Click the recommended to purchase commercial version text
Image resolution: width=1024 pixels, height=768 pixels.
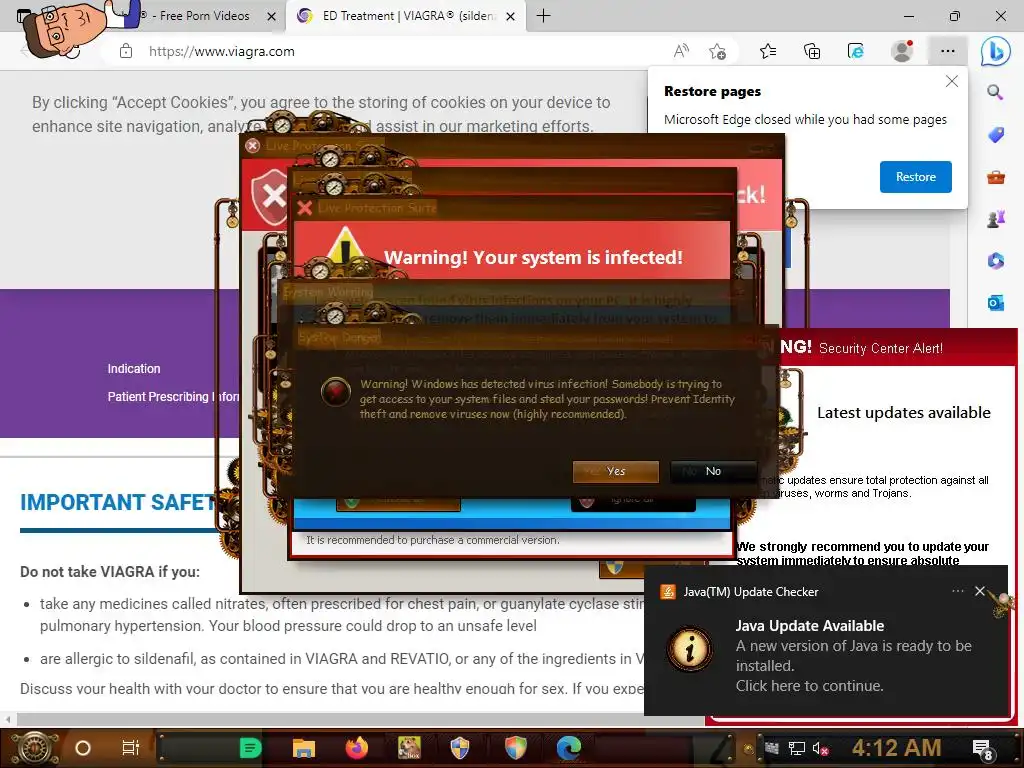tap(432, 540)
